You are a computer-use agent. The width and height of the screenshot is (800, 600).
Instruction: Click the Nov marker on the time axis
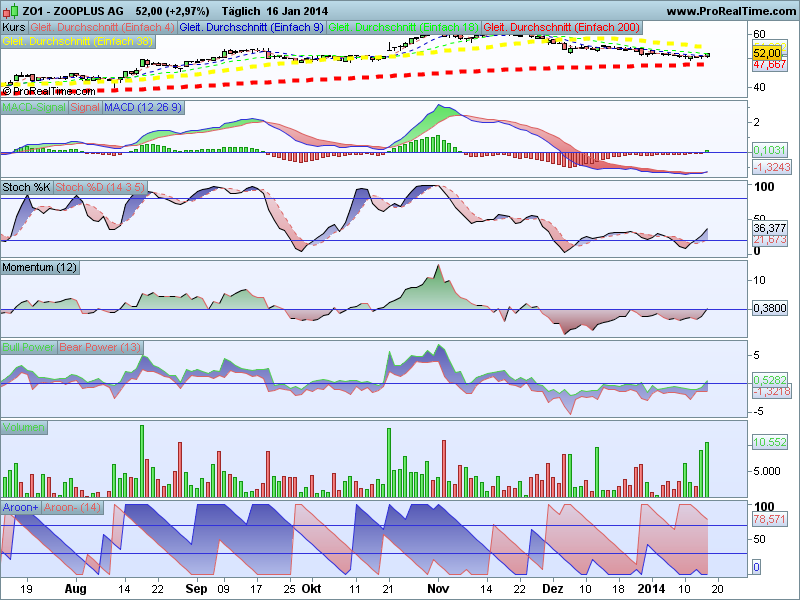click(x=438, y=589)
